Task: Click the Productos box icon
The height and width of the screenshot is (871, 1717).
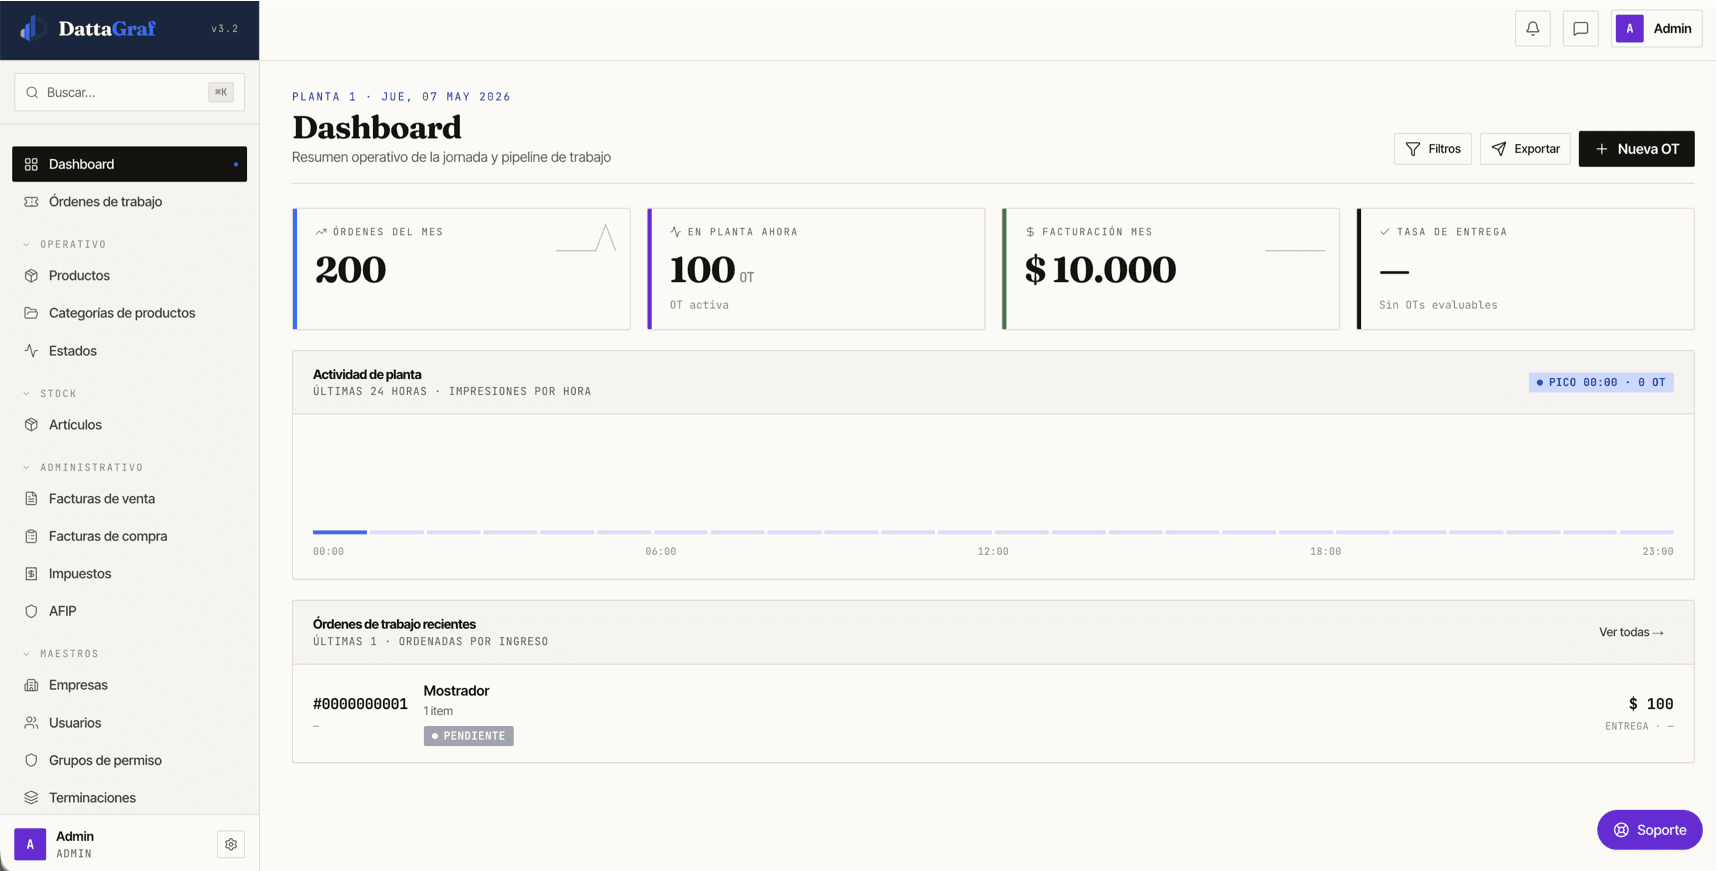Action: [x=31, y=276]
